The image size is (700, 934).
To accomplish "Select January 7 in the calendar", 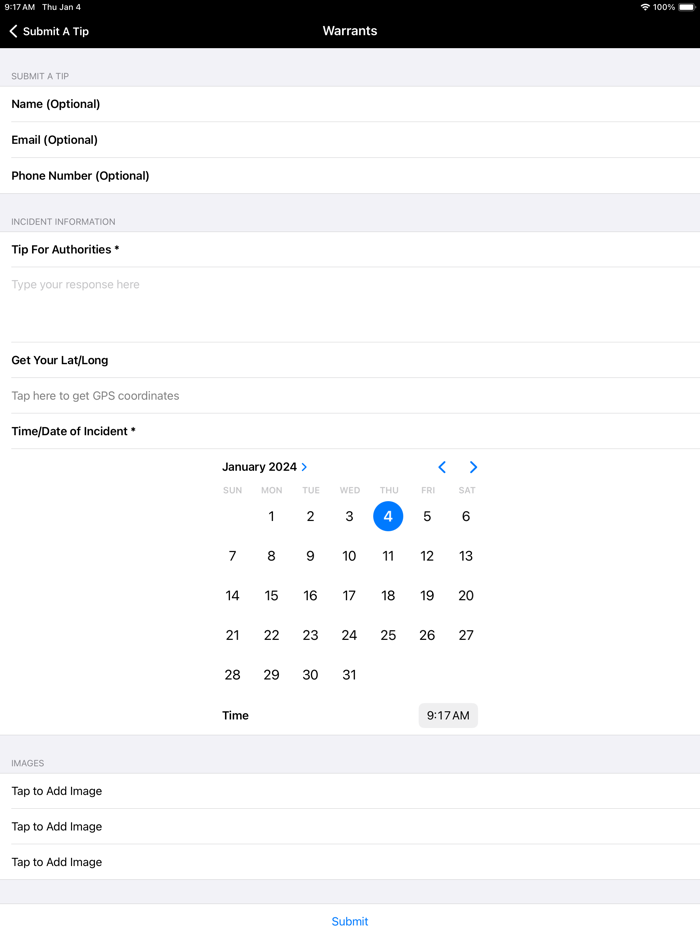I will (232, 556).
